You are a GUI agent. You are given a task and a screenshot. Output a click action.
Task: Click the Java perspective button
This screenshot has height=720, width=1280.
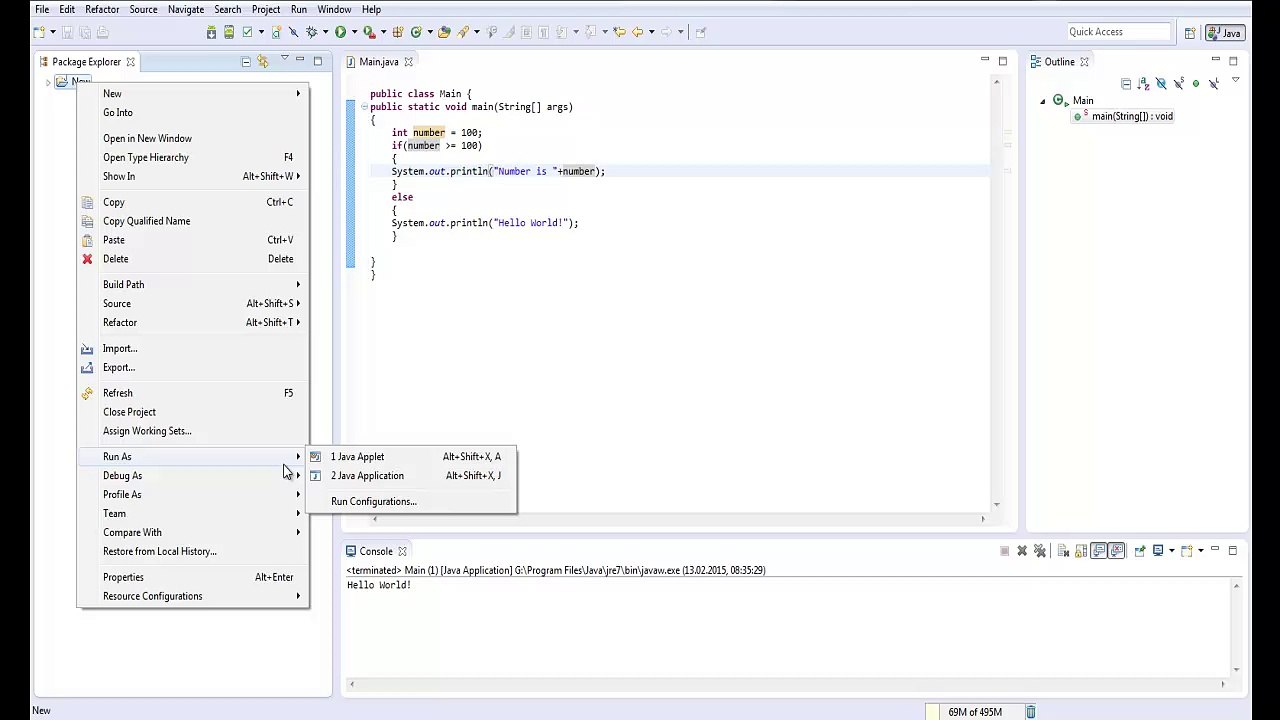[x=1224, y=32]
